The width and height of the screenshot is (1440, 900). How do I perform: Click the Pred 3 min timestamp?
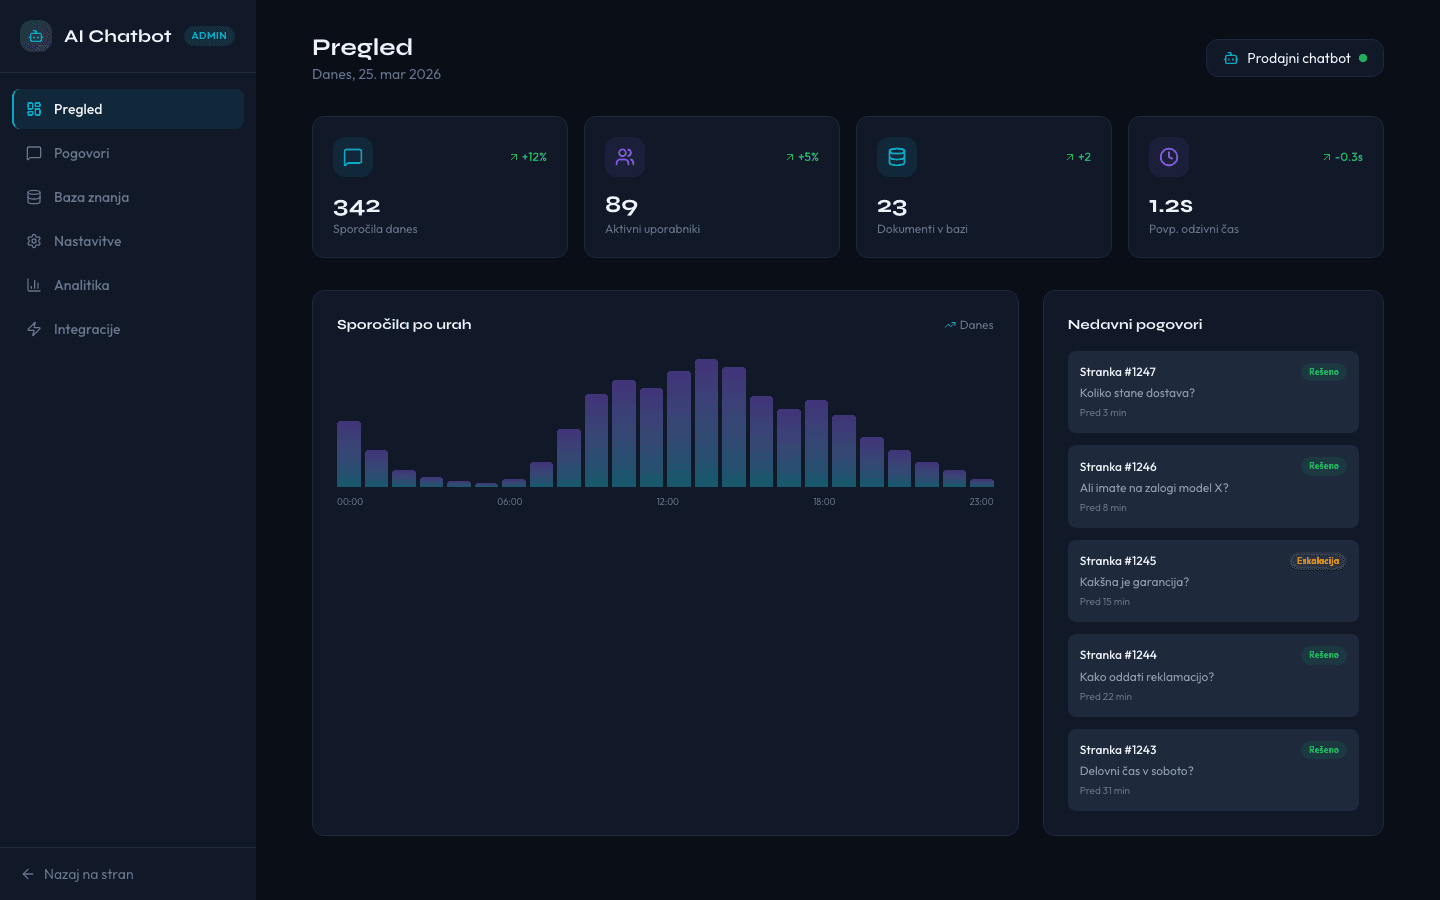[1103, 413]
